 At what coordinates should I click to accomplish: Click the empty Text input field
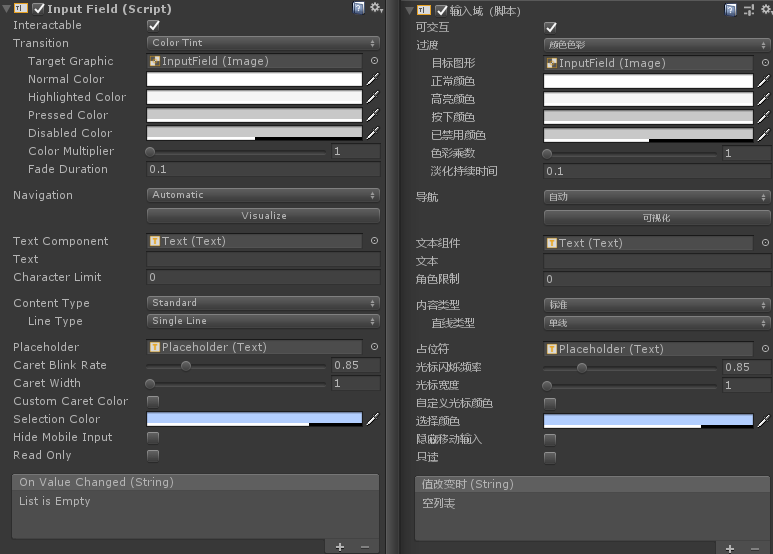[x=263, y=259]
